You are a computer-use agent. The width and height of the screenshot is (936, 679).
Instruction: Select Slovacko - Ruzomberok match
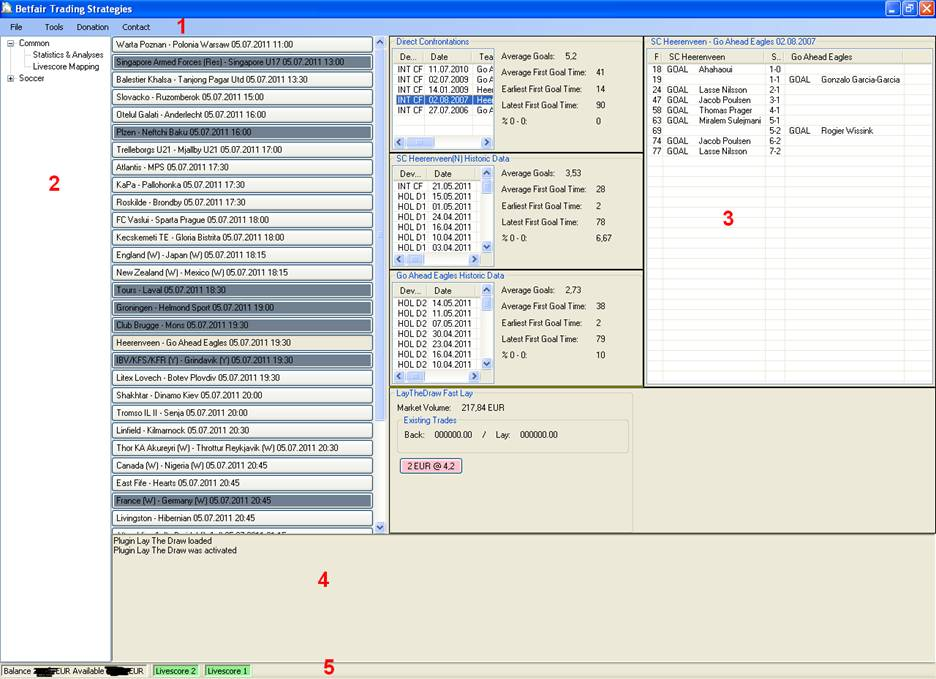click(x=242, y=97)
